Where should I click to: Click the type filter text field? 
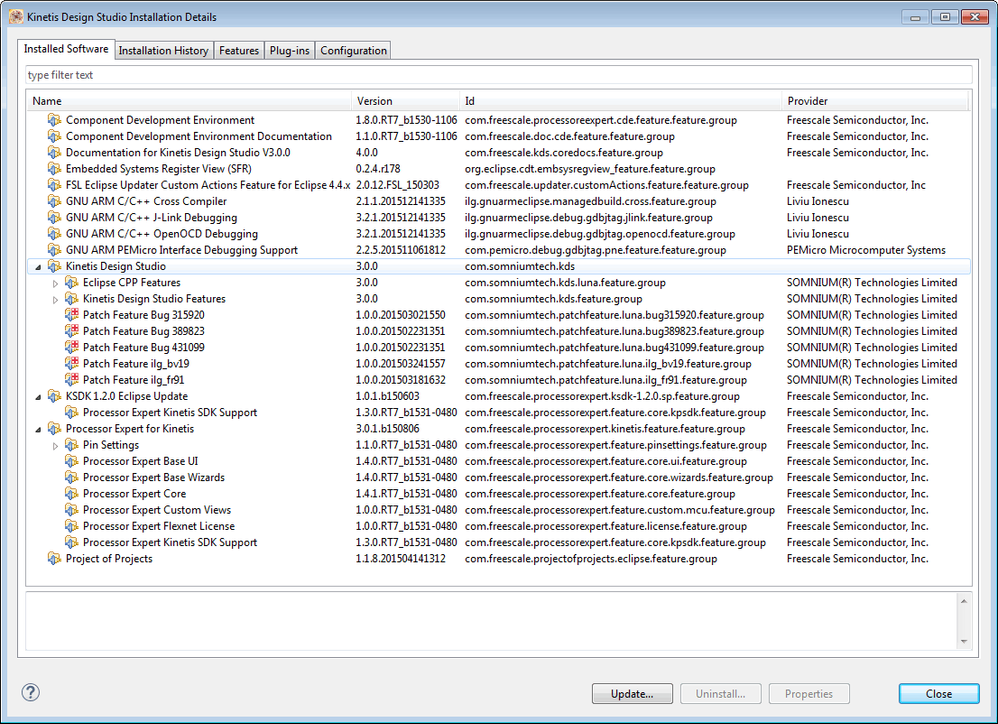498,74
